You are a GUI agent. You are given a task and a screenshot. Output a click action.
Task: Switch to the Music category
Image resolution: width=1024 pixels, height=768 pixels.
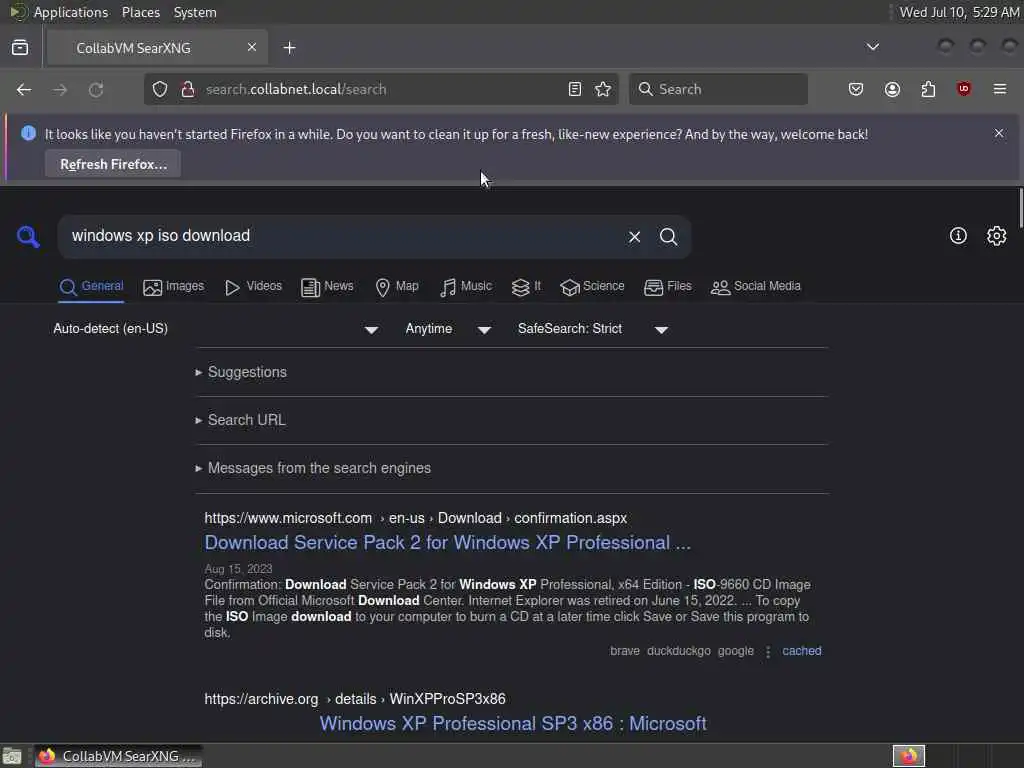[466, 287]
